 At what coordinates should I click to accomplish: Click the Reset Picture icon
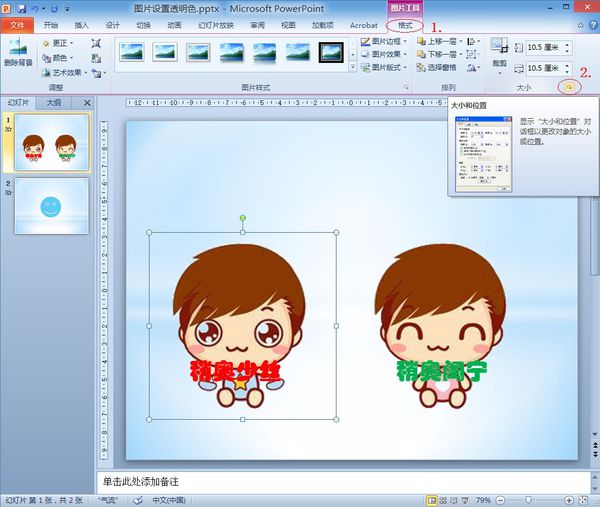(98, 72)
